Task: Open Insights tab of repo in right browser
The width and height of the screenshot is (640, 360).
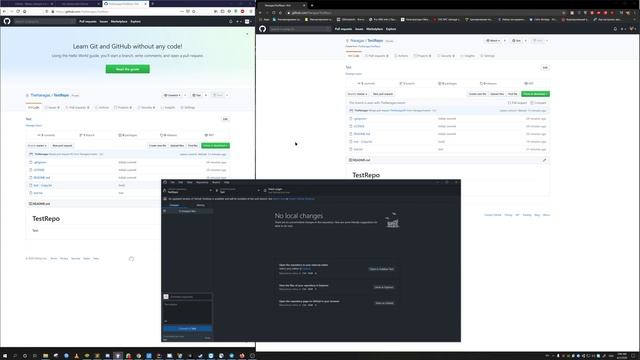Action: pos(469,56)
